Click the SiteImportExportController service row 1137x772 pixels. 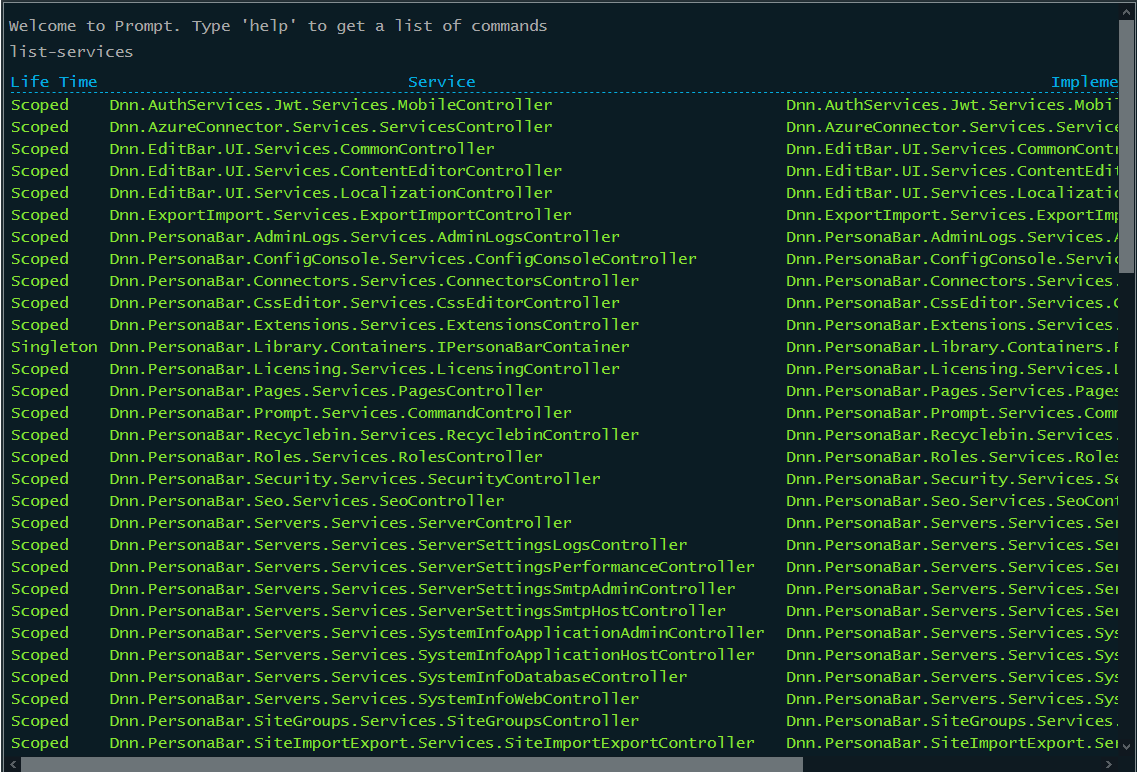[430, 742]
